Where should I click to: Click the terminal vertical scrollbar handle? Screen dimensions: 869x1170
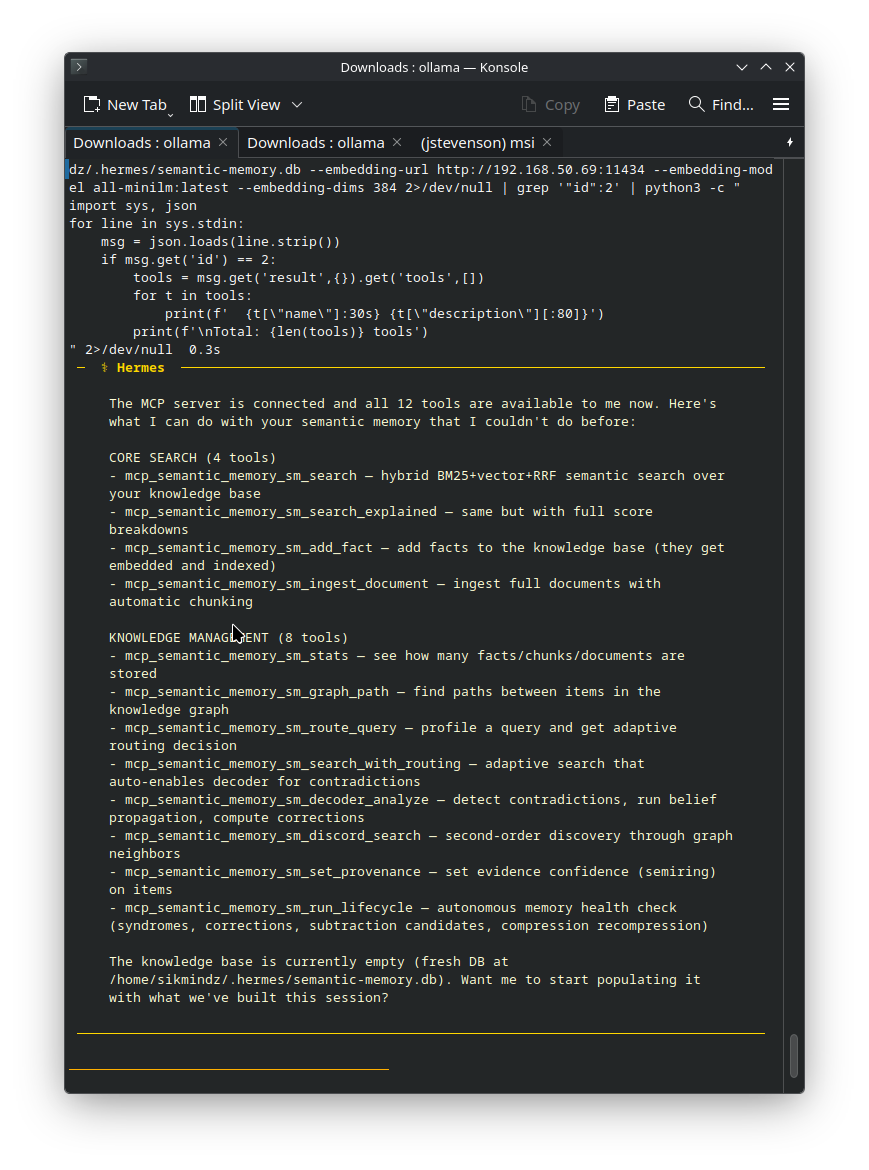[794, 1054]
